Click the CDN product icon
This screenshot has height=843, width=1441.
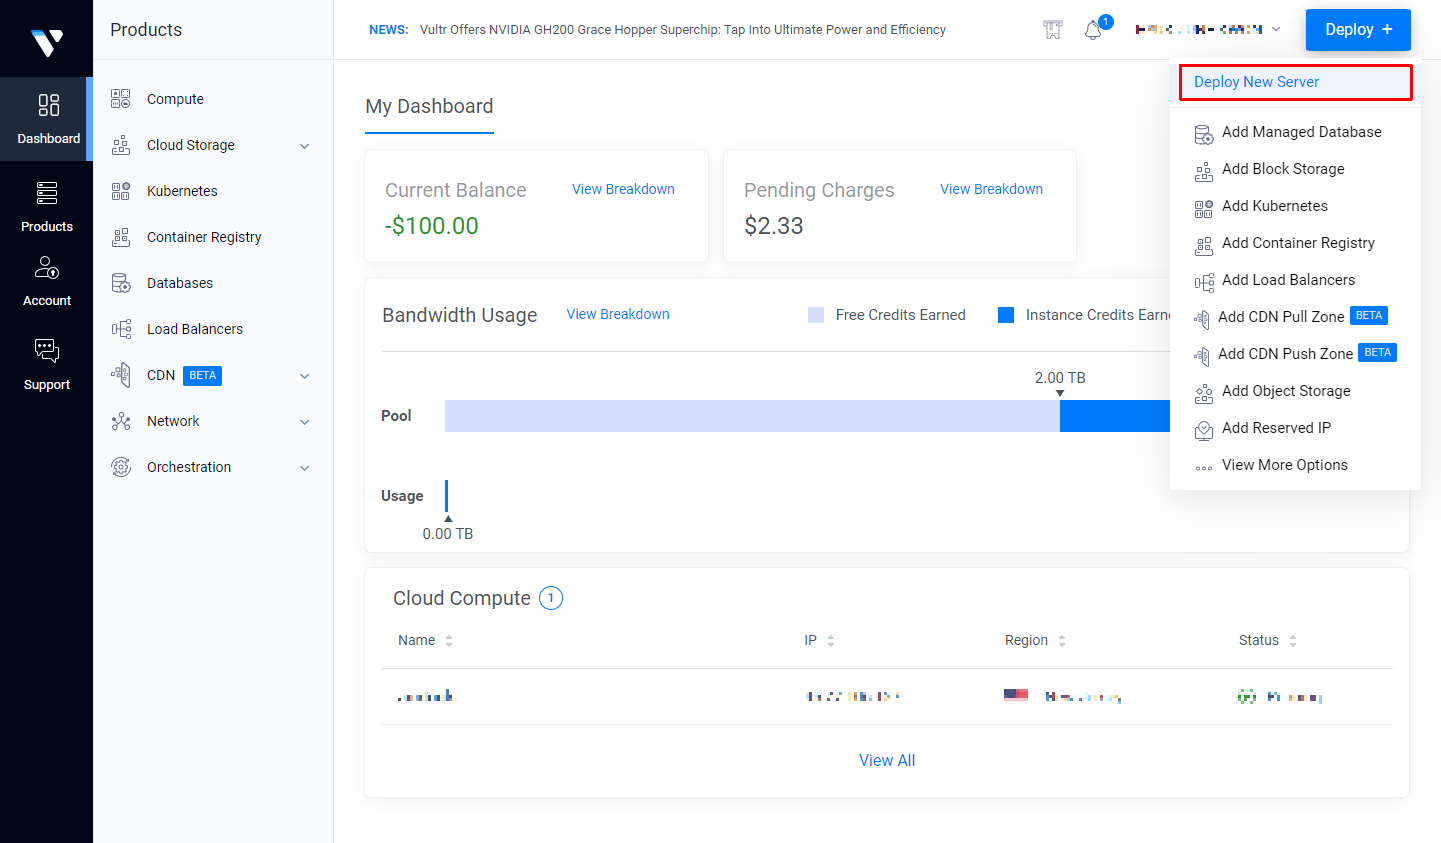pyautogui.click(x=121, y=375)
